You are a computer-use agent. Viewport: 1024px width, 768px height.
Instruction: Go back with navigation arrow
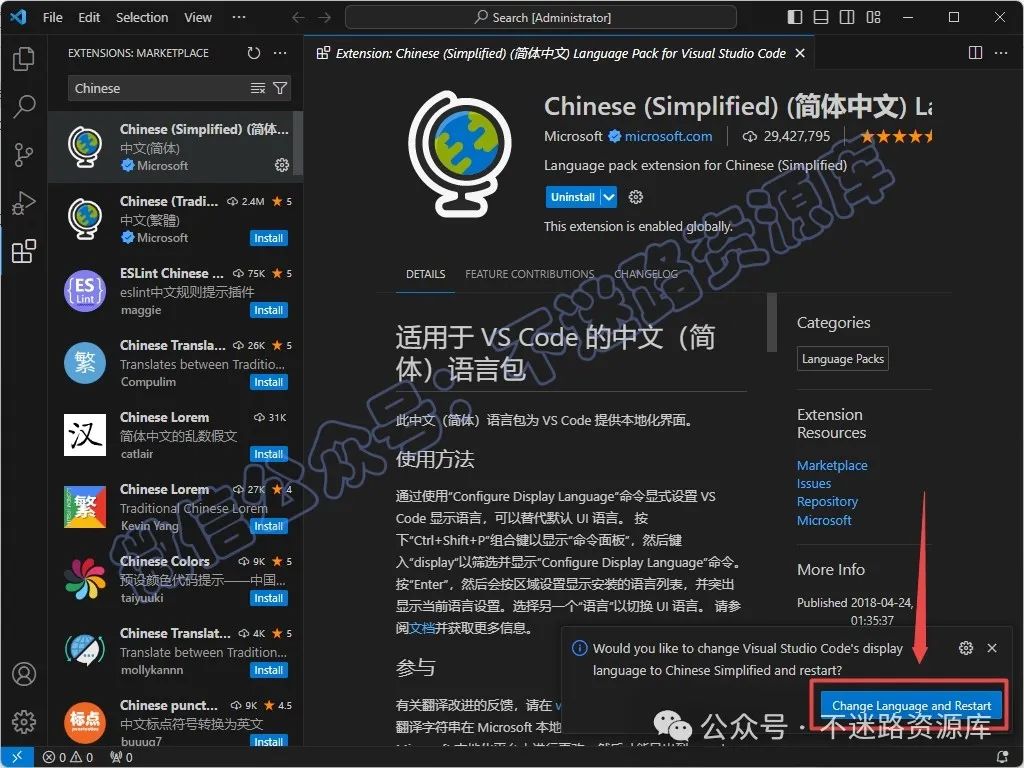point(298,18)
